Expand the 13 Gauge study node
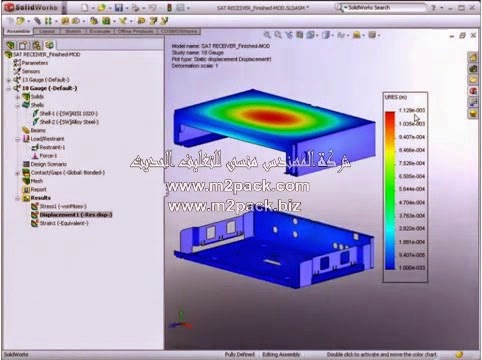482x360 pixels. click(x=9, y=80)
